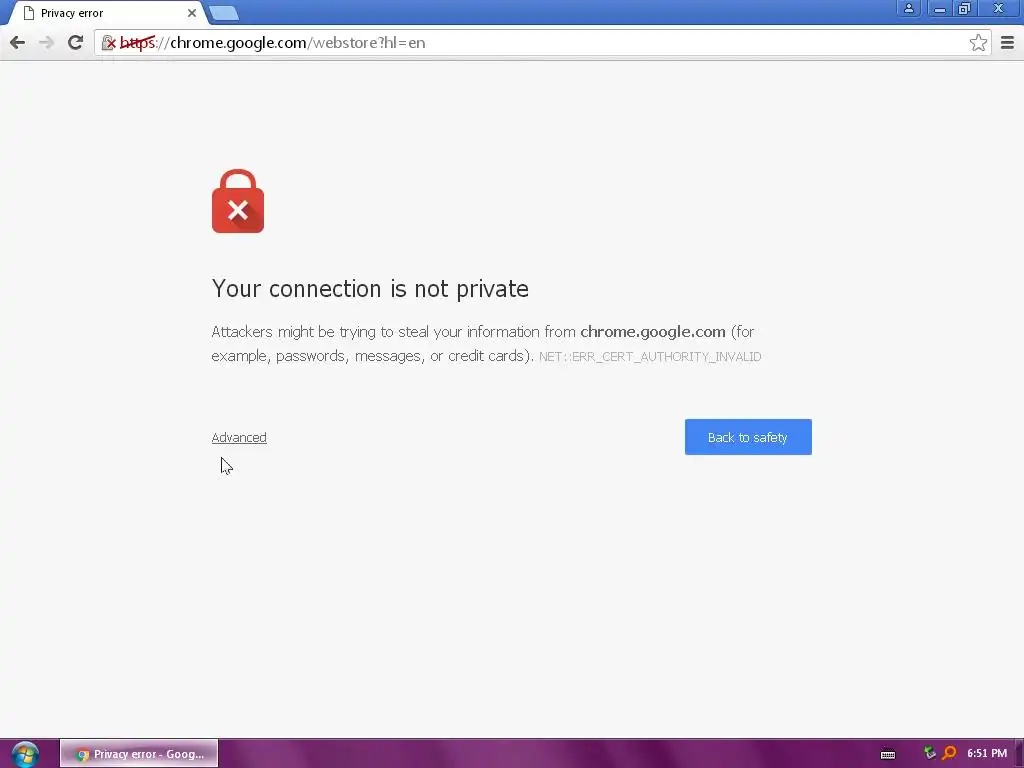Open a new tab
The image size is (1024, 768).
[224, 13]
